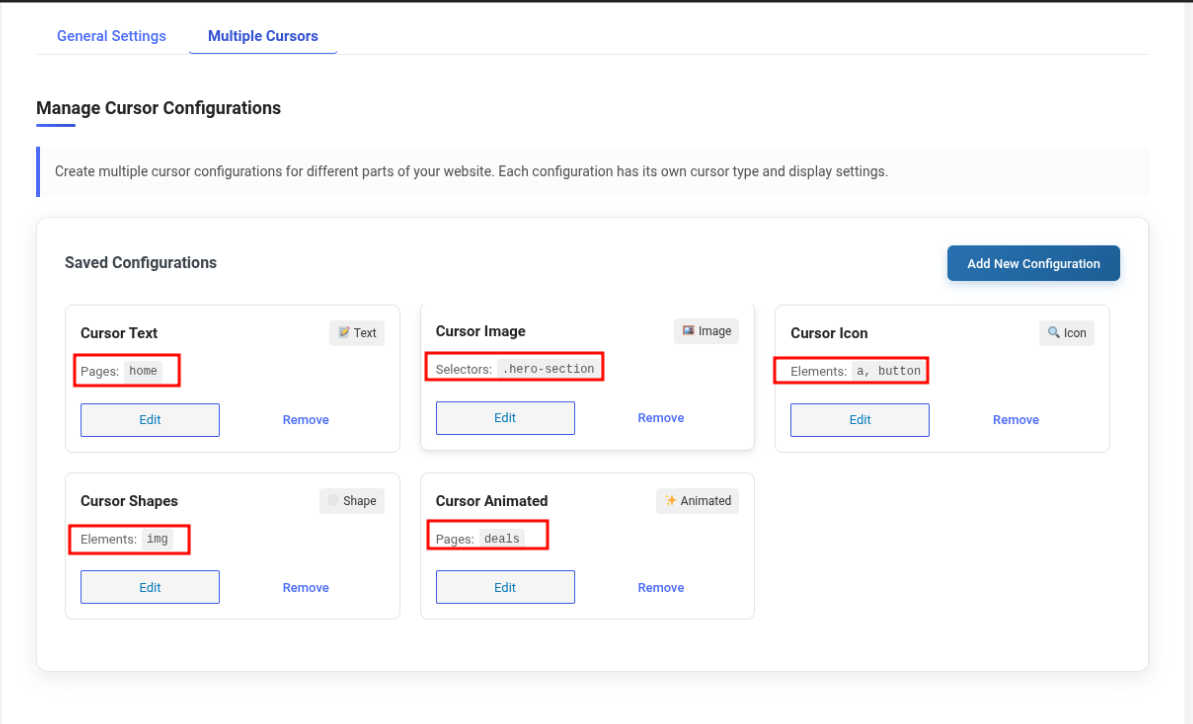Click the Cursor Animated card title
Viewport: 1193px width, 724px height.
492,501
